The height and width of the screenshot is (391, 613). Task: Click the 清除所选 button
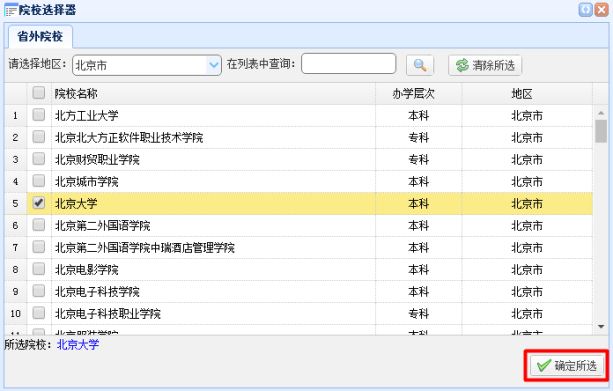(485, 65)
